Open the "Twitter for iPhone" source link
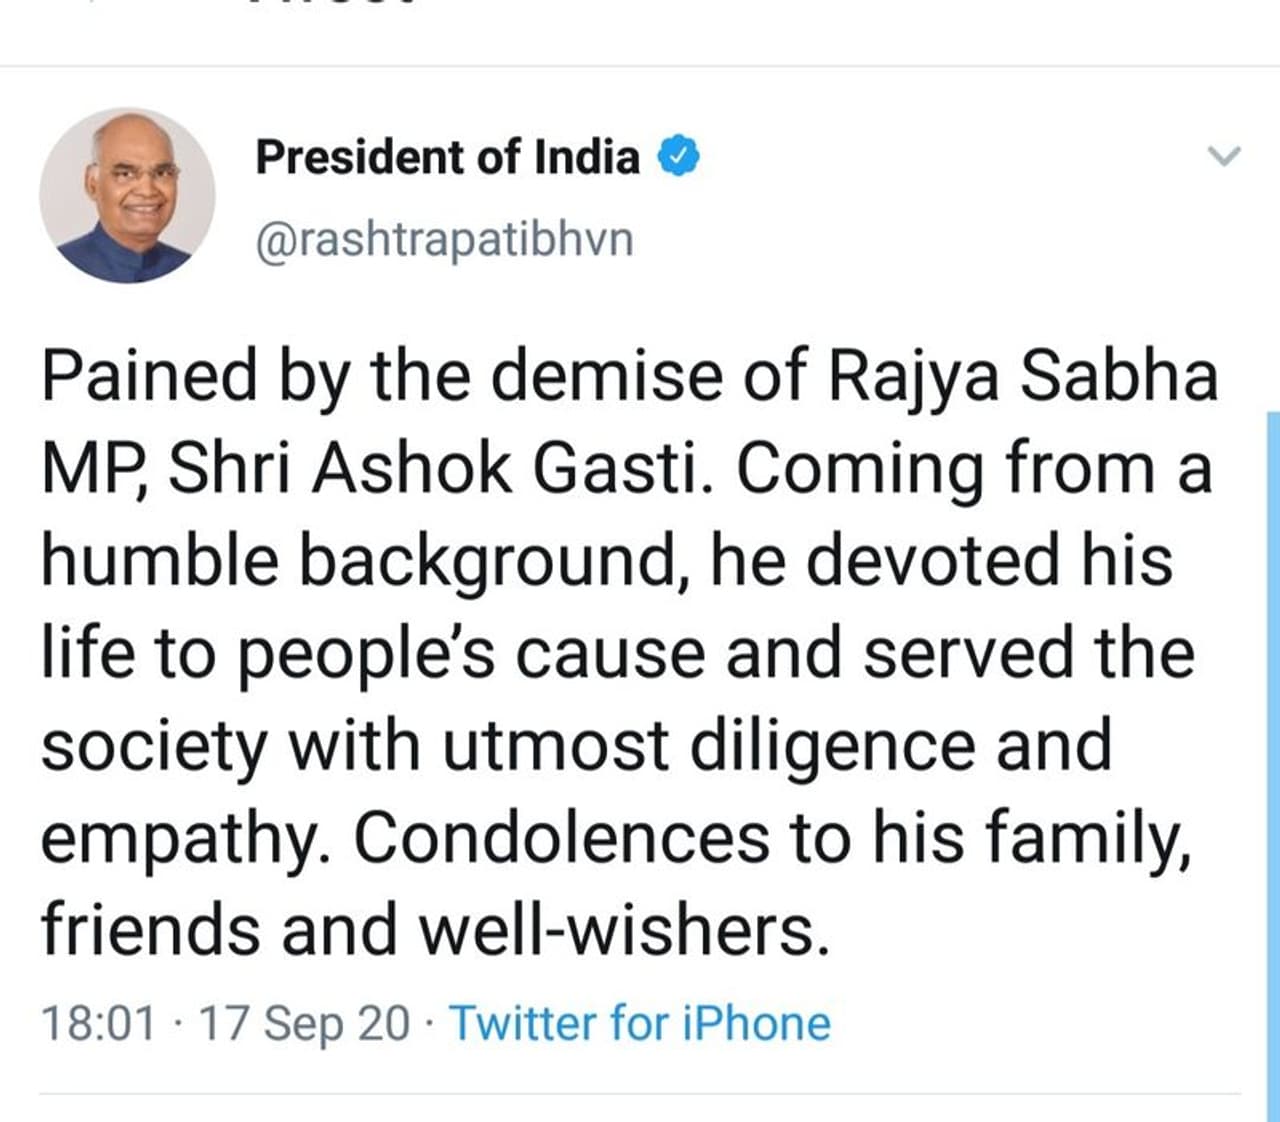This screenshot has height=1122, width=1280. [640, 1023]
